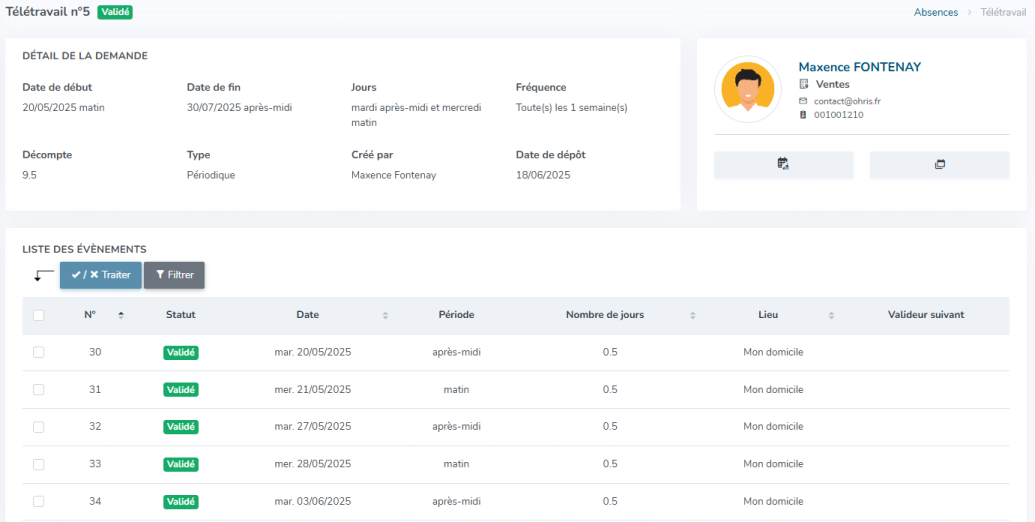1035x522 pixels.
Task: Go to Absences breadcrumb link
Action: click(935, 13)
